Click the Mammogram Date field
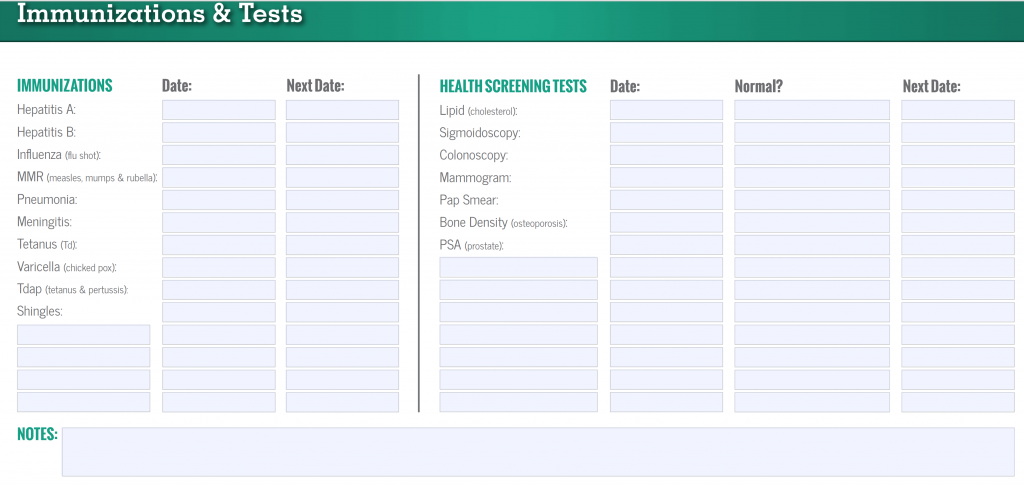This screenshot has height=486, width=1024. point(666,178)
